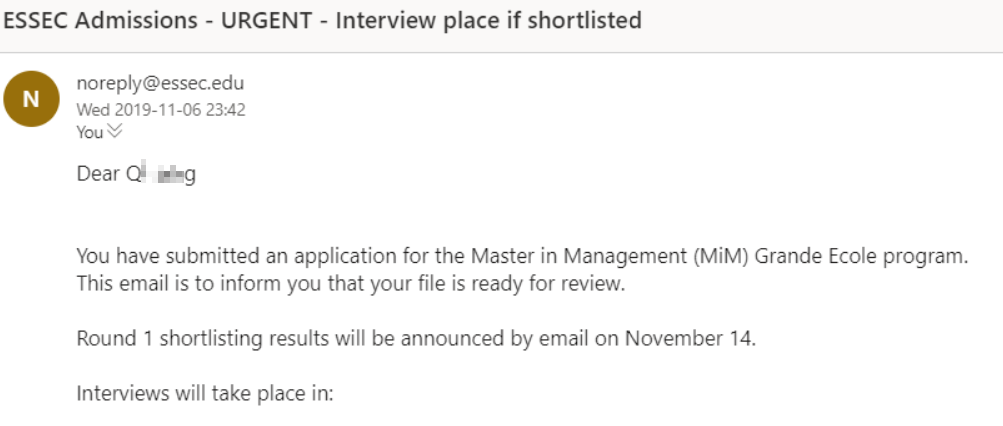Click the noreply@essec.edu sender address
This screenshot has width=1003, height=426.
[160, 84]
